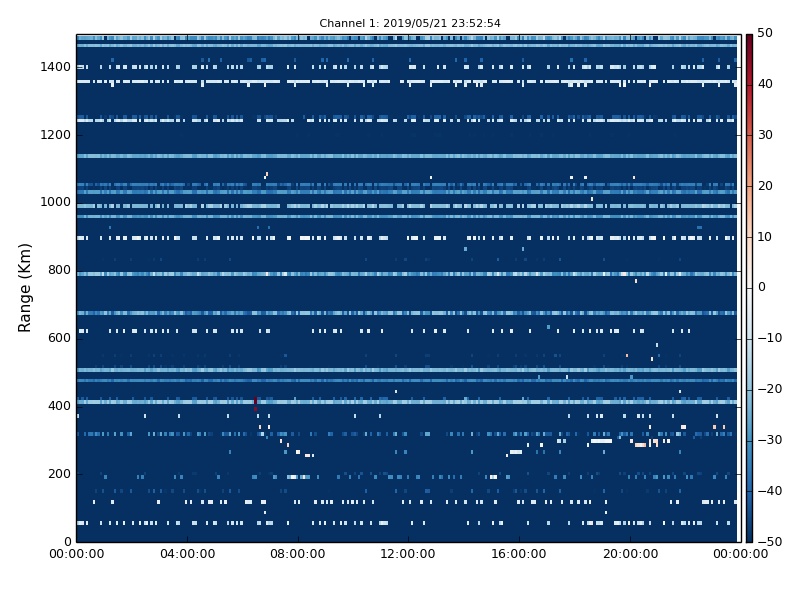800x600 pixels.
Task: Click the colorbar tick label −50
Action: click(x=769, y=542)
